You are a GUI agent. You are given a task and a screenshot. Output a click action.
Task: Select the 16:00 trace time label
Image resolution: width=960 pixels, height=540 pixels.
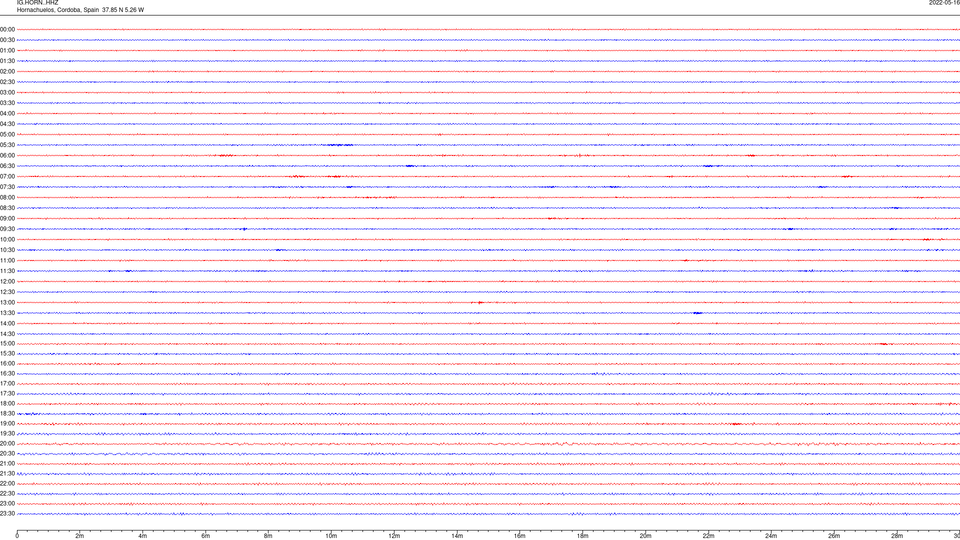(7, 364)
